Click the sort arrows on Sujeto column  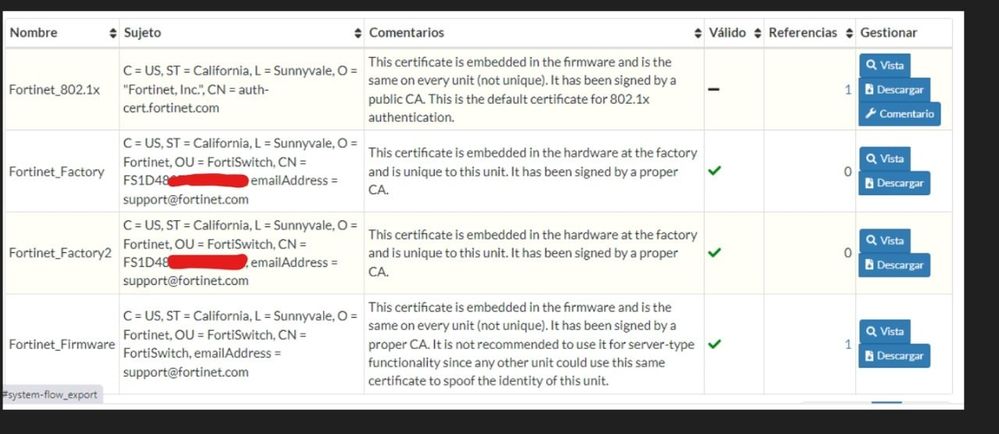pyautogui.click(x=113, y=33)
